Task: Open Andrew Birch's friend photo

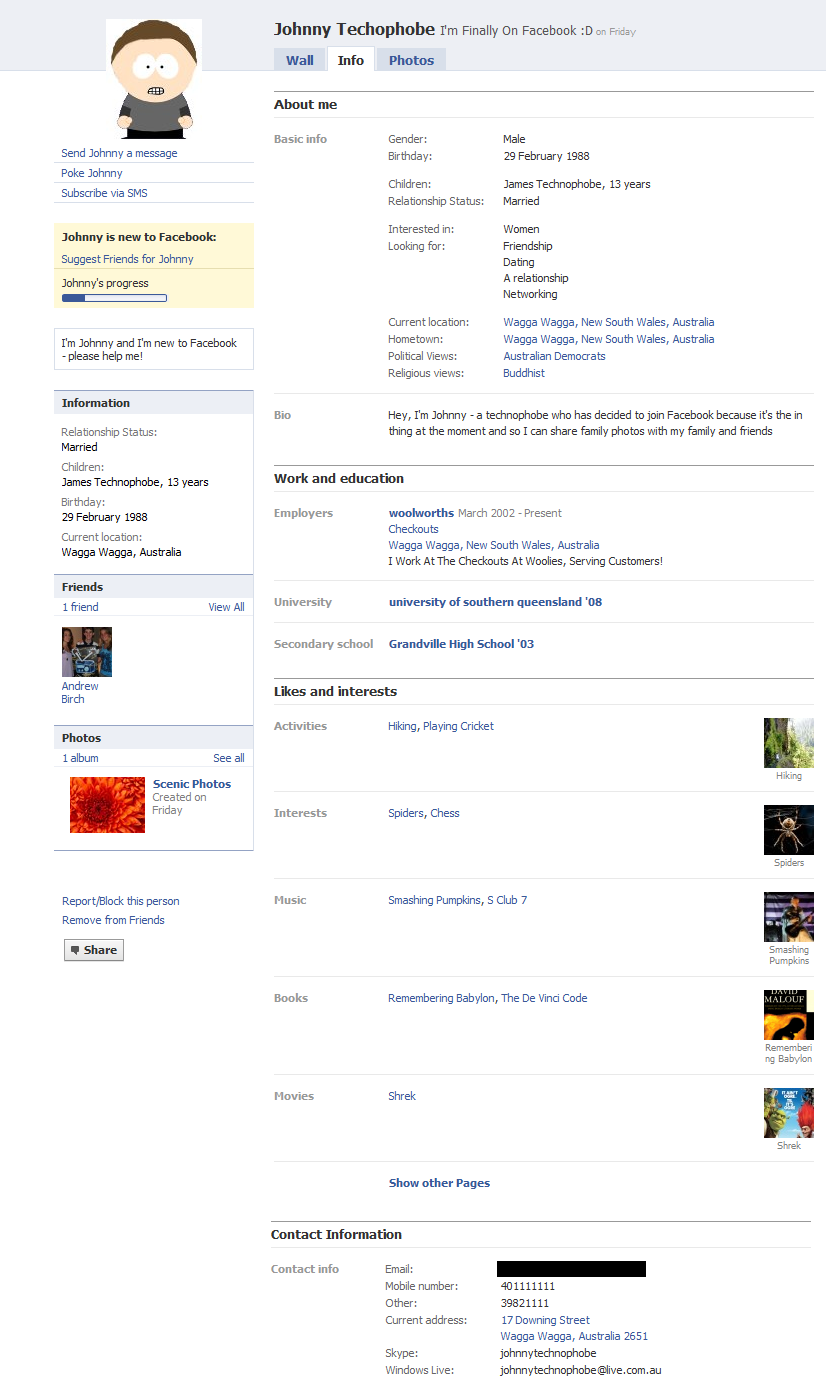Action: click(x=87, y=652)
